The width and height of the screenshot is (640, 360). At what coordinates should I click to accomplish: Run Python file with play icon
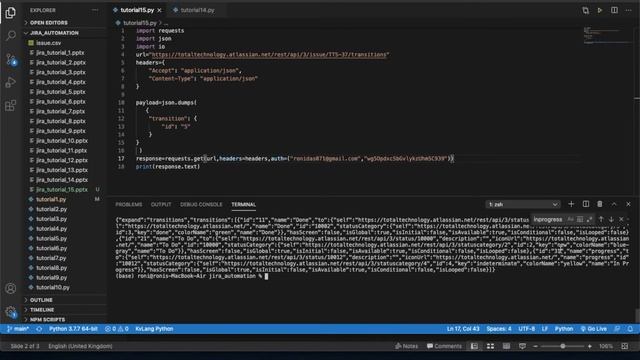[x=600, y=10]
